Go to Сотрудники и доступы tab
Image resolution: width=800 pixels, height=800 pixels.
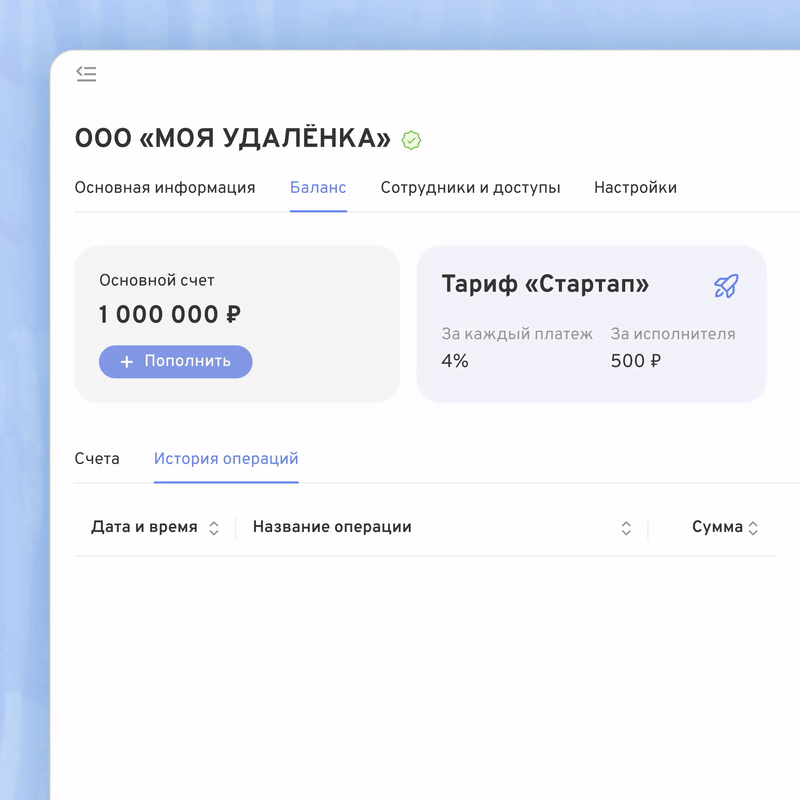pyautogui.click(x=470, y=188)
